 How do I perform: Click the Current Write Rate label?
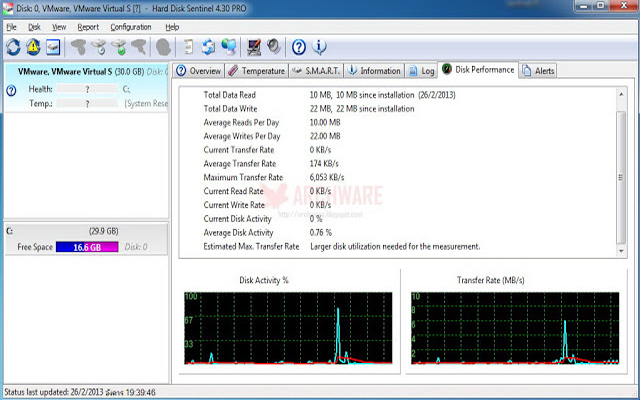pyautogui.click(x=234, y=205)
